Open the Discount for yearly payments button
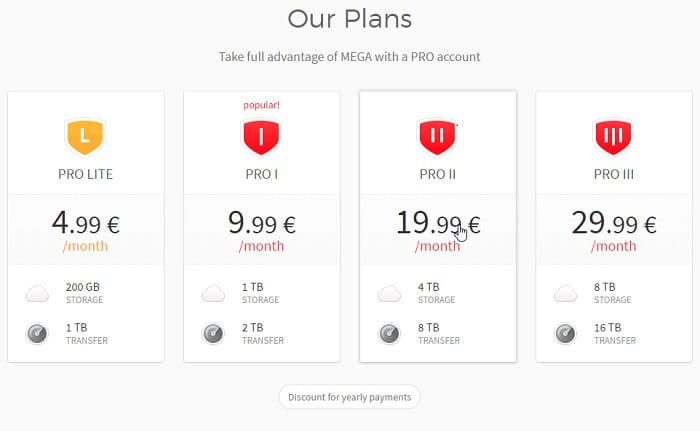700x431 pixels. click(x=350, y=397)
